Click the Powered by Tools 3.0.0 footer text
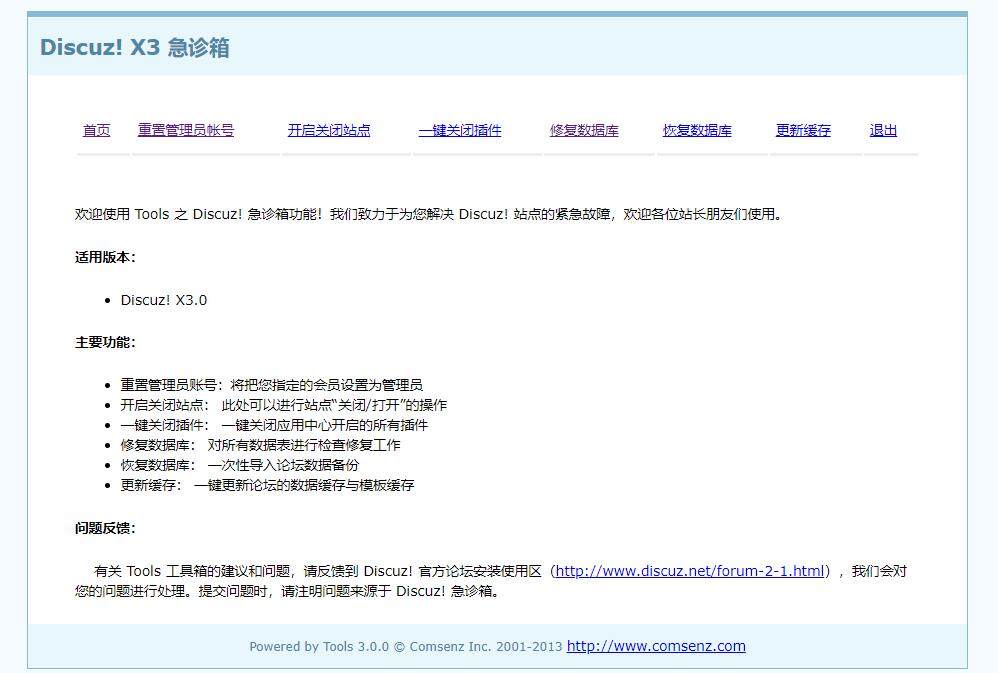The height and width of the screenshot is (673, 998). coord(405,647)
